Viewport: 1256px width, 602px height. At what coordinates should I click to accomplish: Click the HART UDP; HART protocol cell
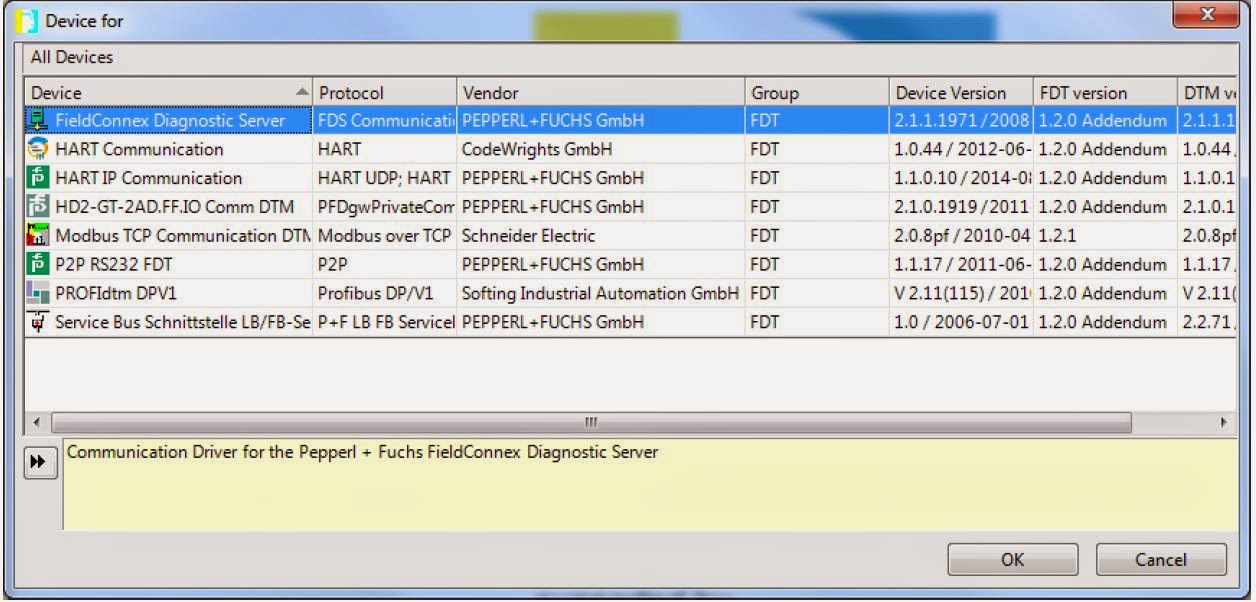coord(385,179)
